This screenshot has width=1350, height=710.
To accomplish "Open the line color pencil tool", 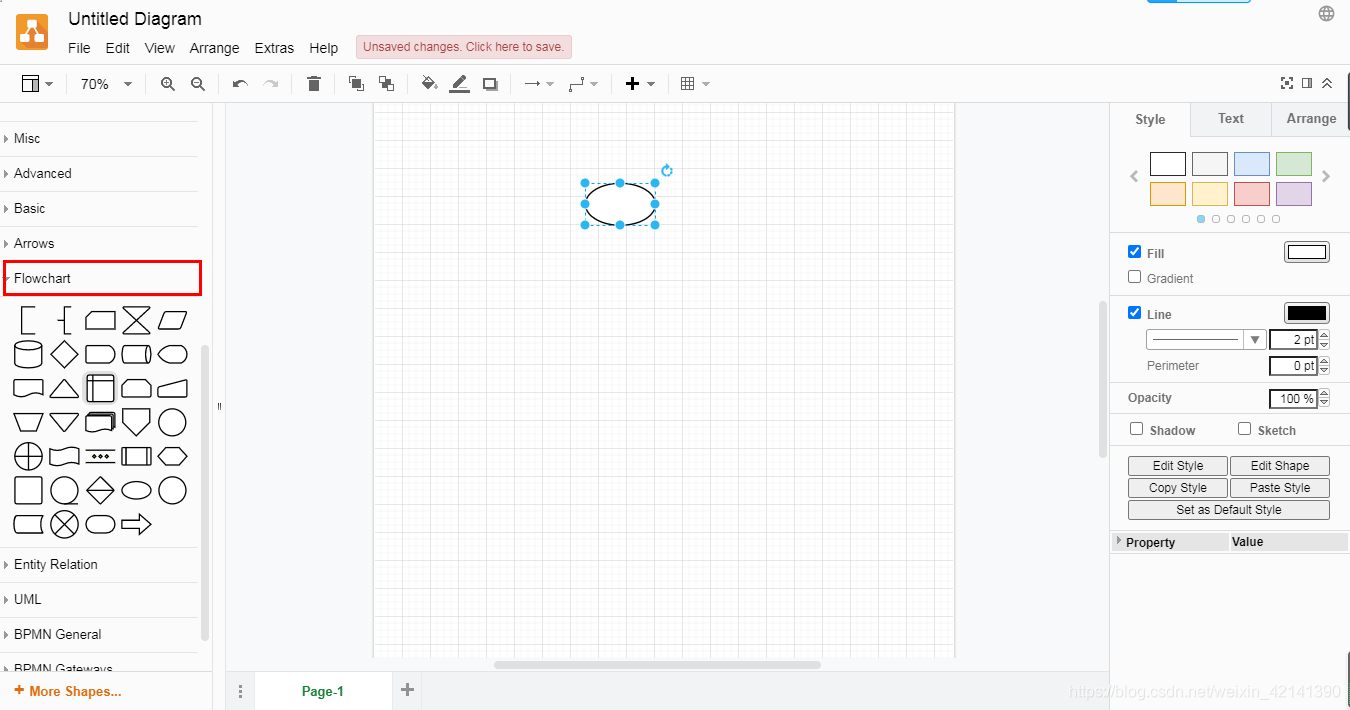I will tap(459, 84).
